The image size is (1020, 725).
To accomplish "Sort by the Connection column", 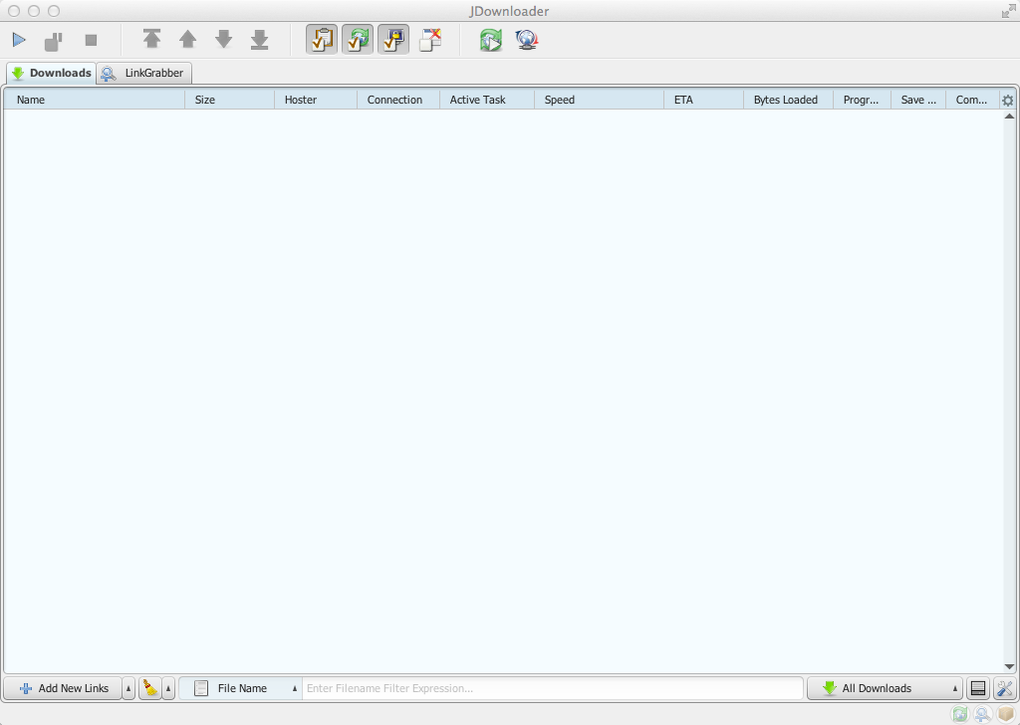I will (x=398, y=99).
